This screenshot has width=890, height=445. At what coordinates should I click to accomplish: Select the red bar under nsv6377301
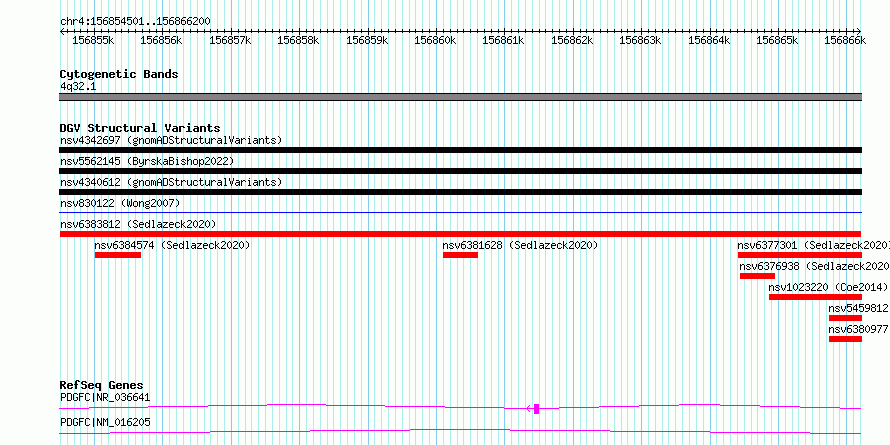(800, 255)
